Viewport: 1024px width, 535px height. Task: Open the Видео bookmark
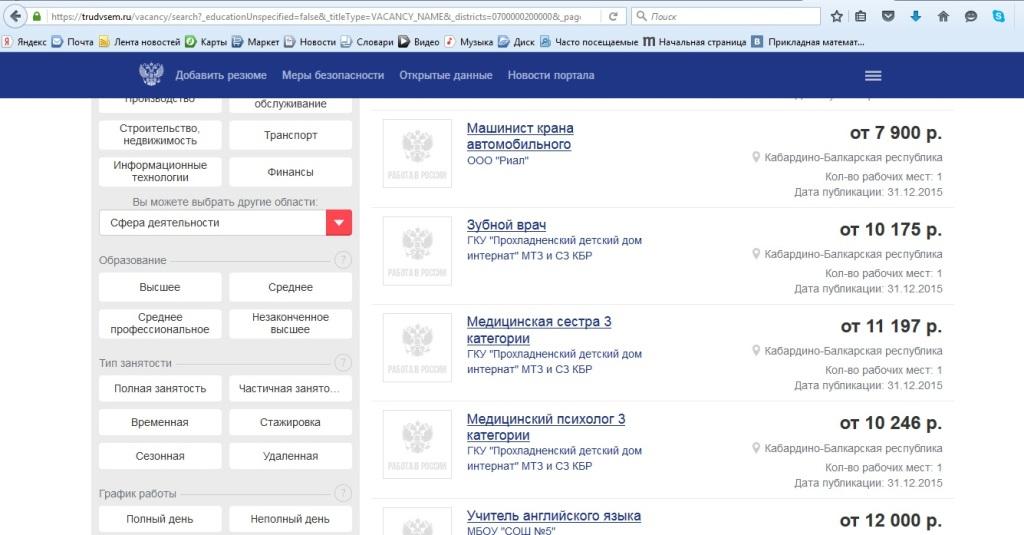pos(419,42)
